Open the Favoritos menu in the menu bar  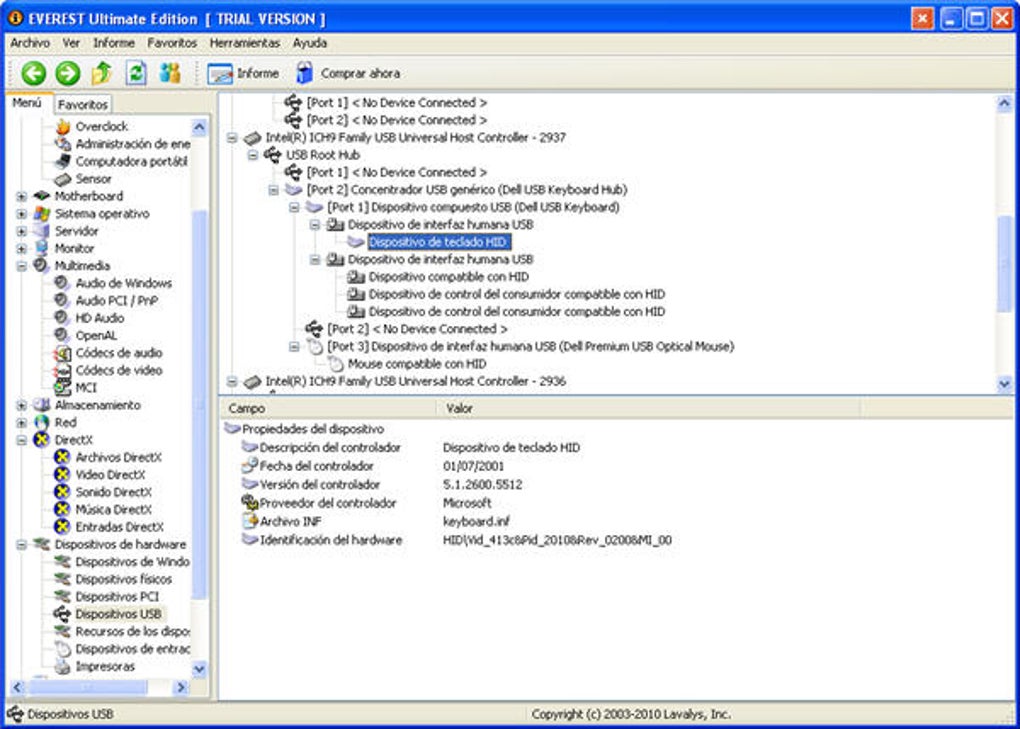click(x=172, y=43)
